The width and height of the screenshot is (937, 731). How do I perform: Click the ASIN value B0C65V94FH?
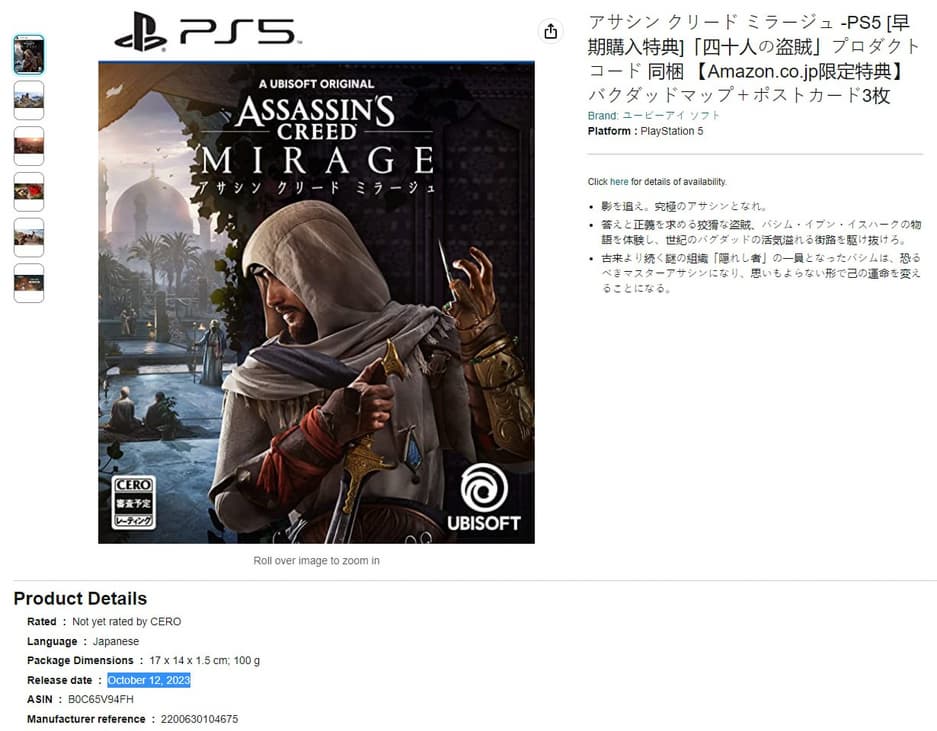click(x=101, y=699)
